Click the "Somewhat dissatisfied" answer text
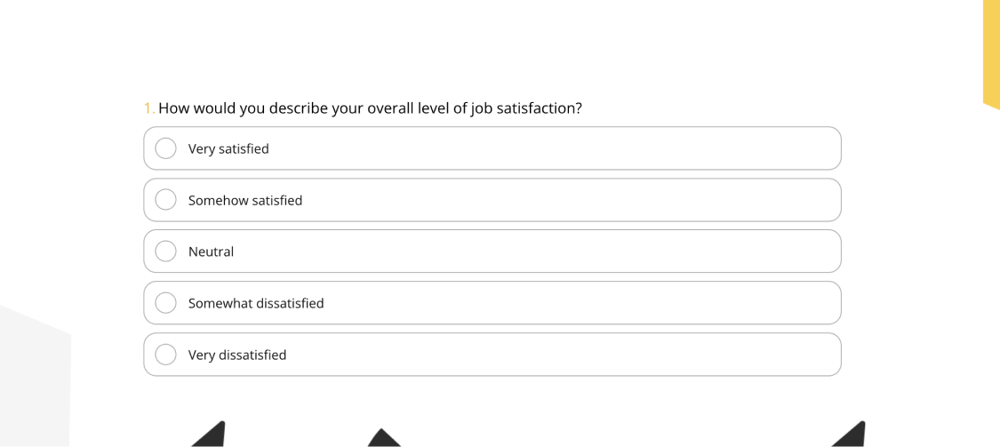Image resolution: width=1000 pixels, height=447 pixels. pos(256,303)
